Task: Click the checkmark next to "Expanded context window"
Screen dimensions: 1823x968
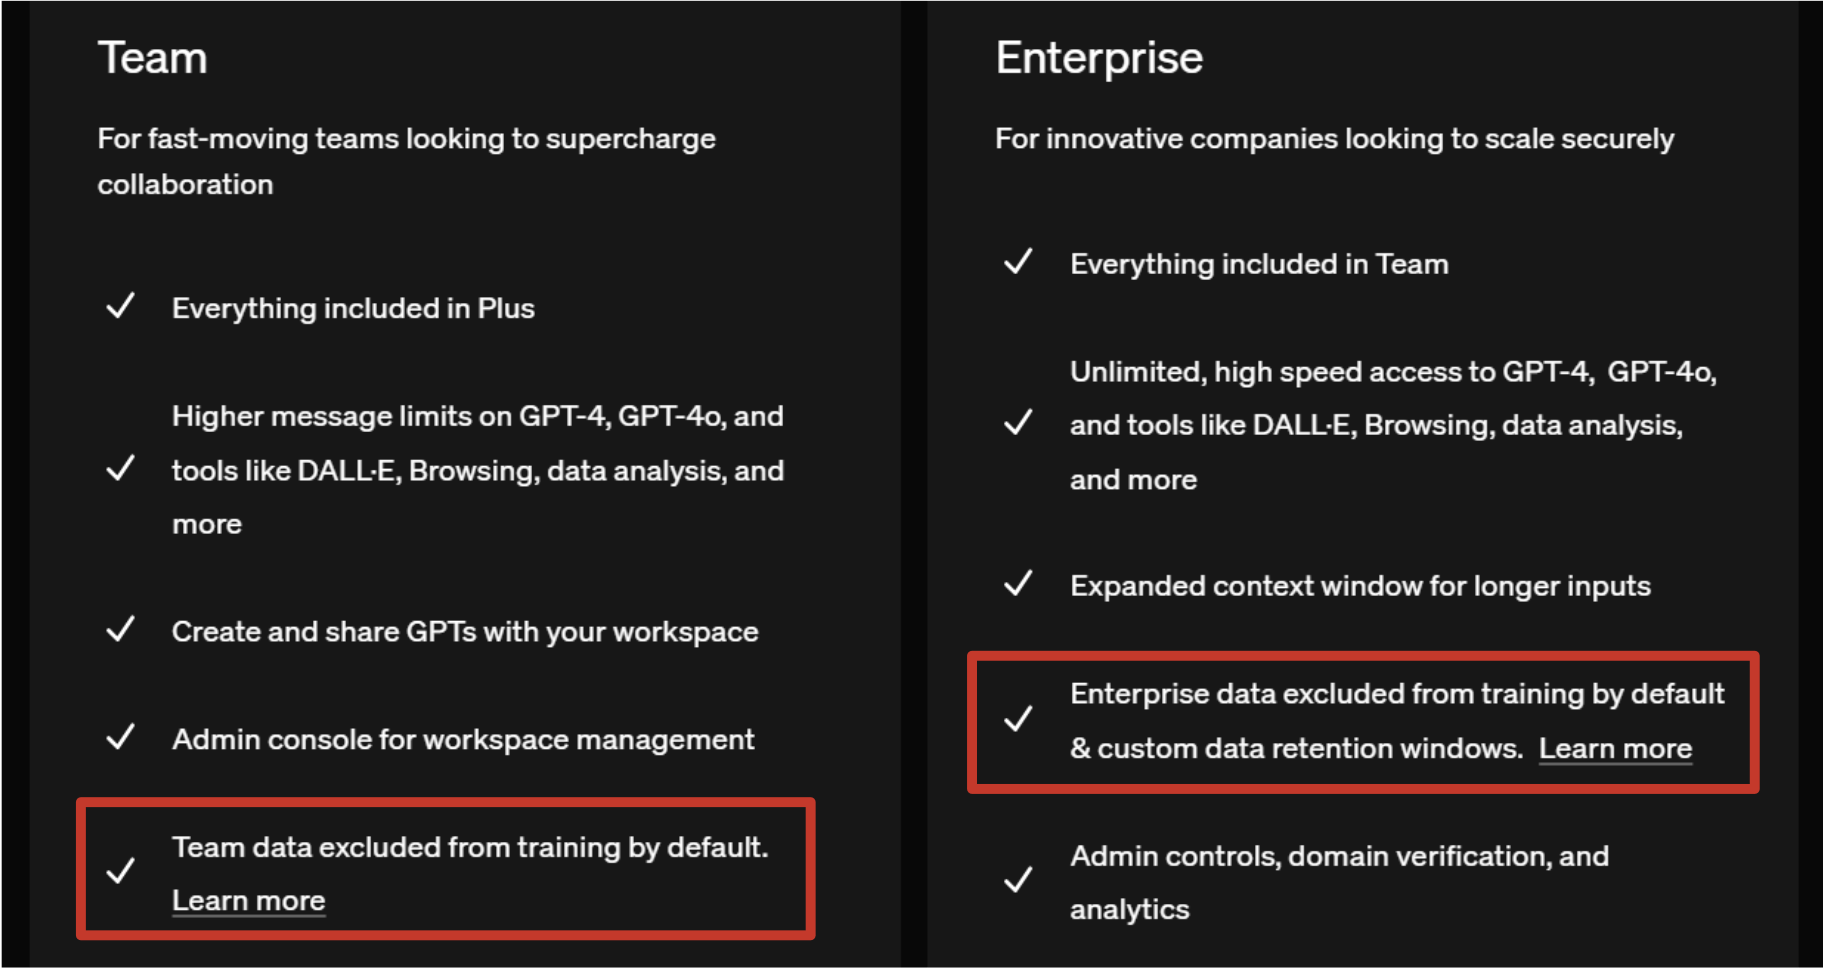Action: pos(1018,584)
